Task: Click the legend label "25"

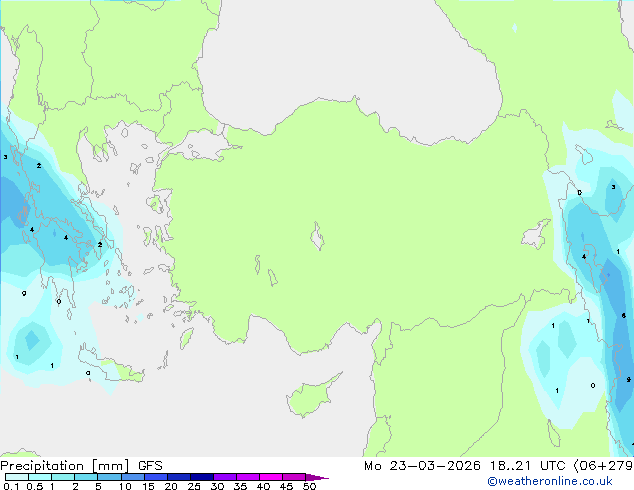Action: coord(194,486)
